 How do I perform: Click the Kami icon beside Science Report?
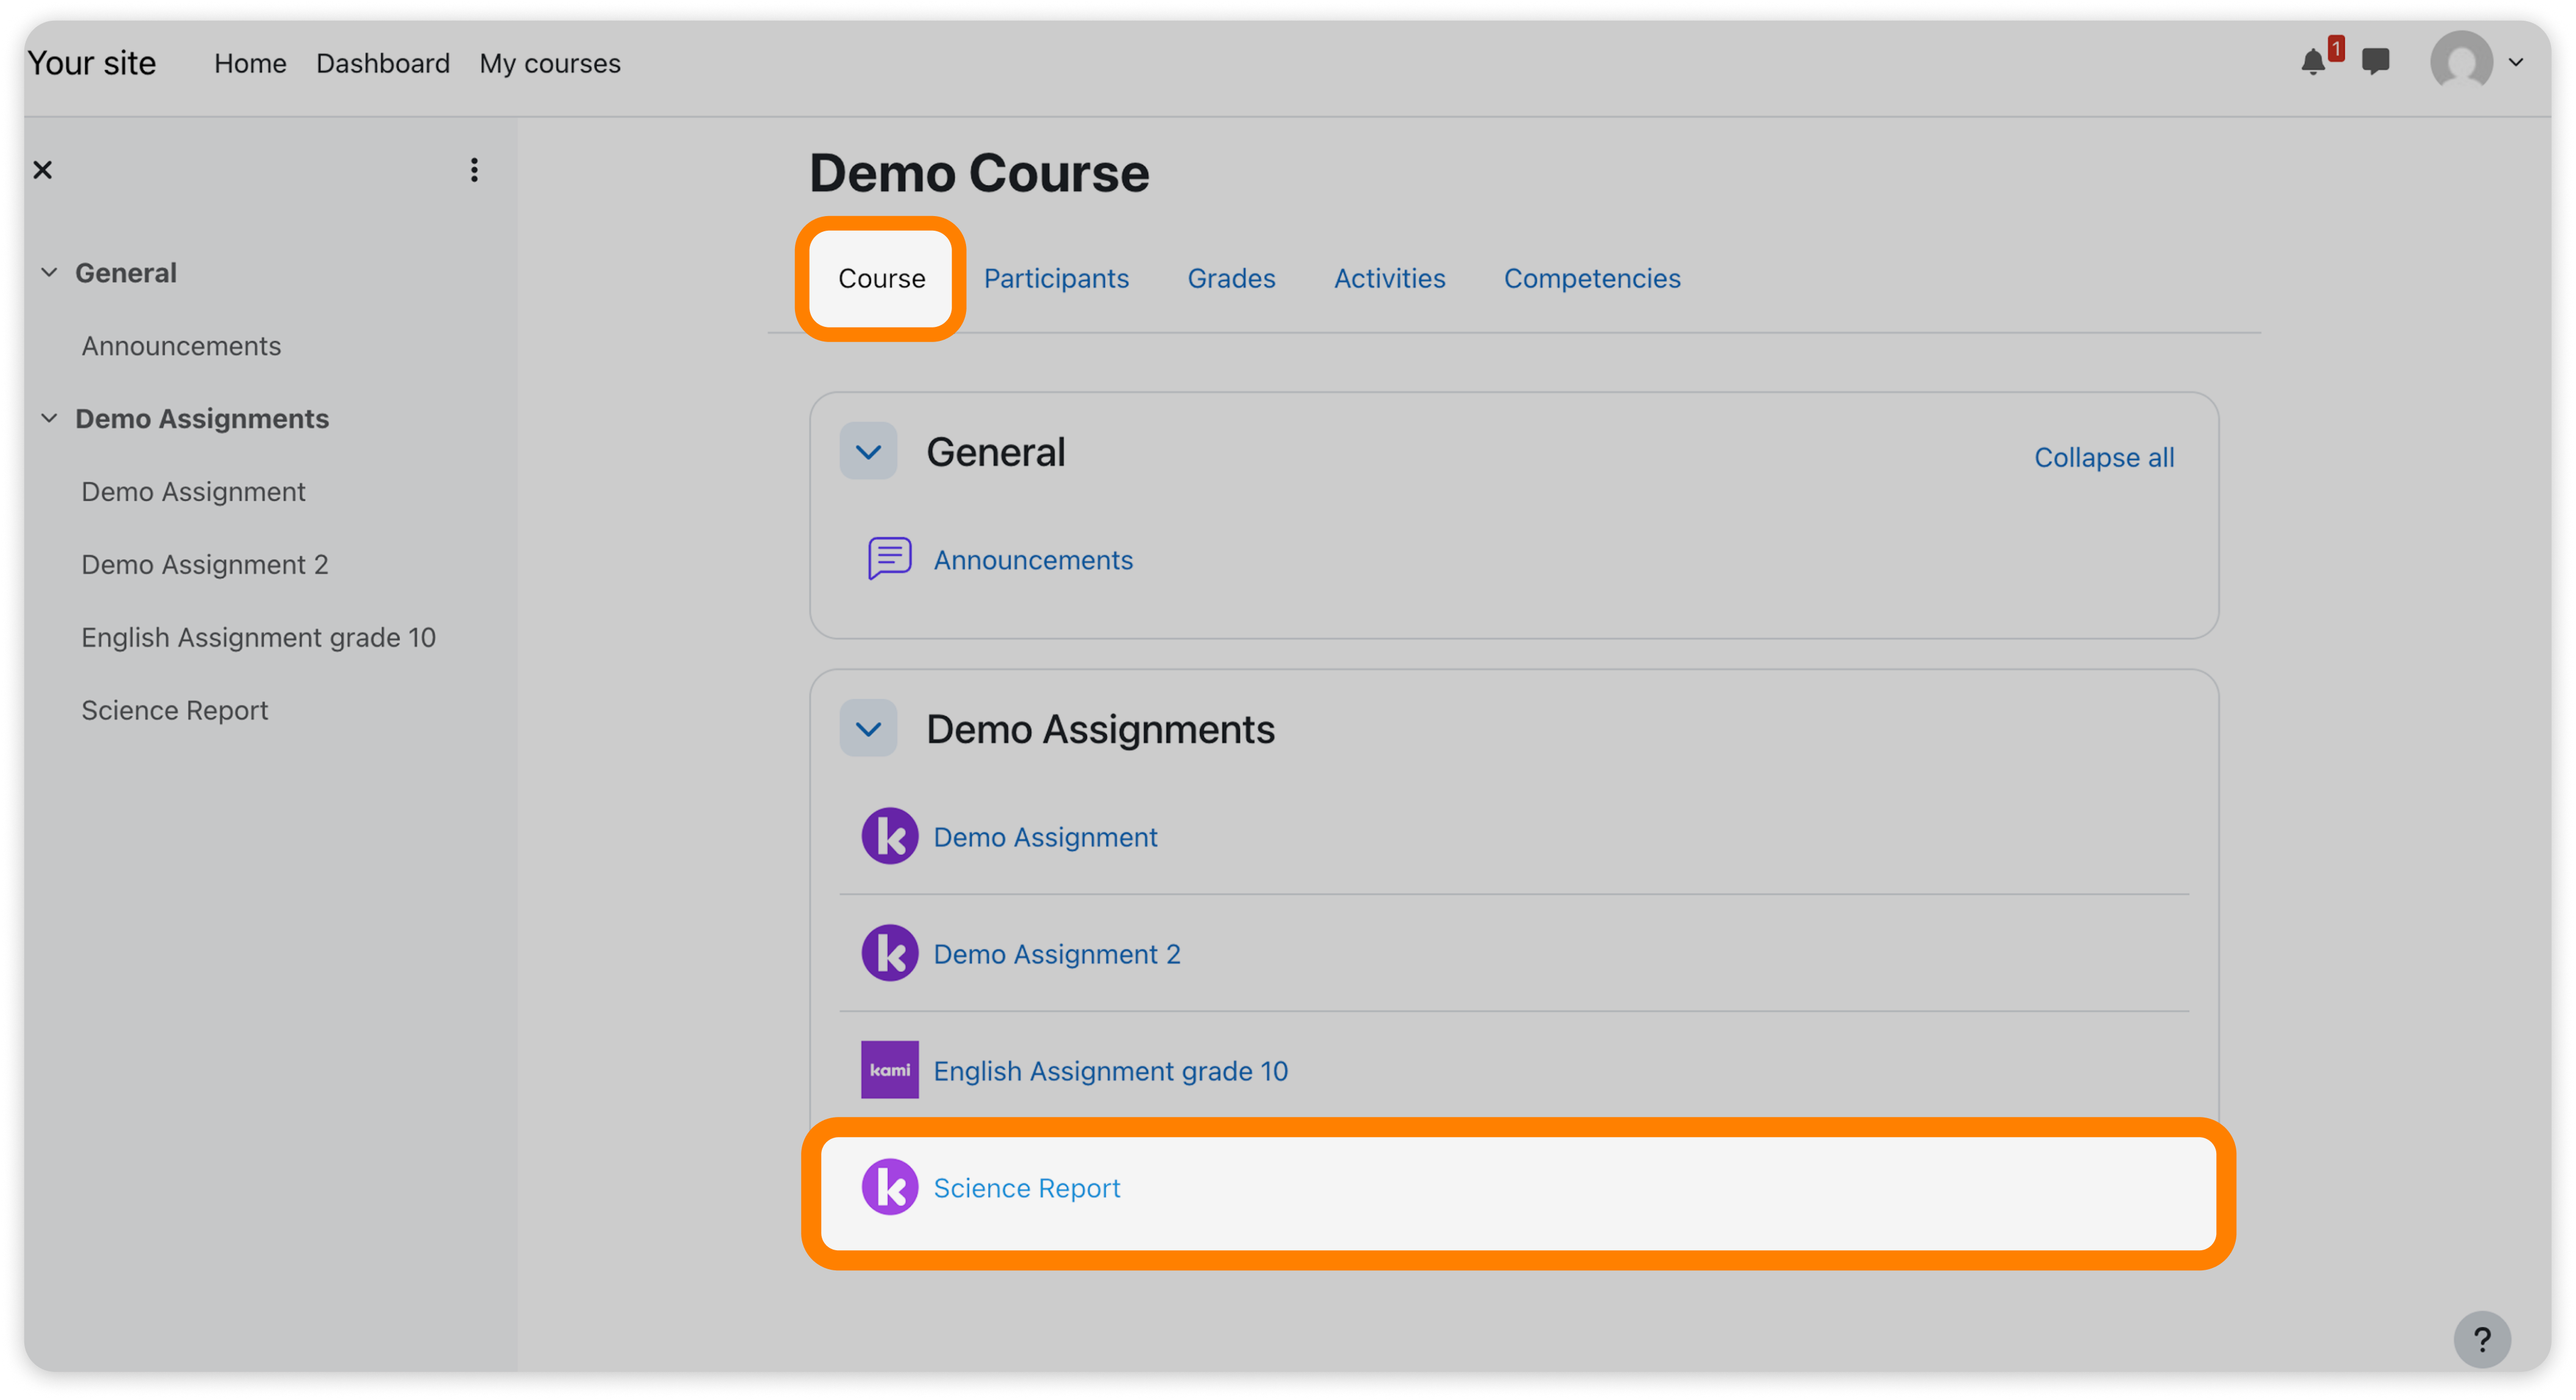tap(889, 1187)
